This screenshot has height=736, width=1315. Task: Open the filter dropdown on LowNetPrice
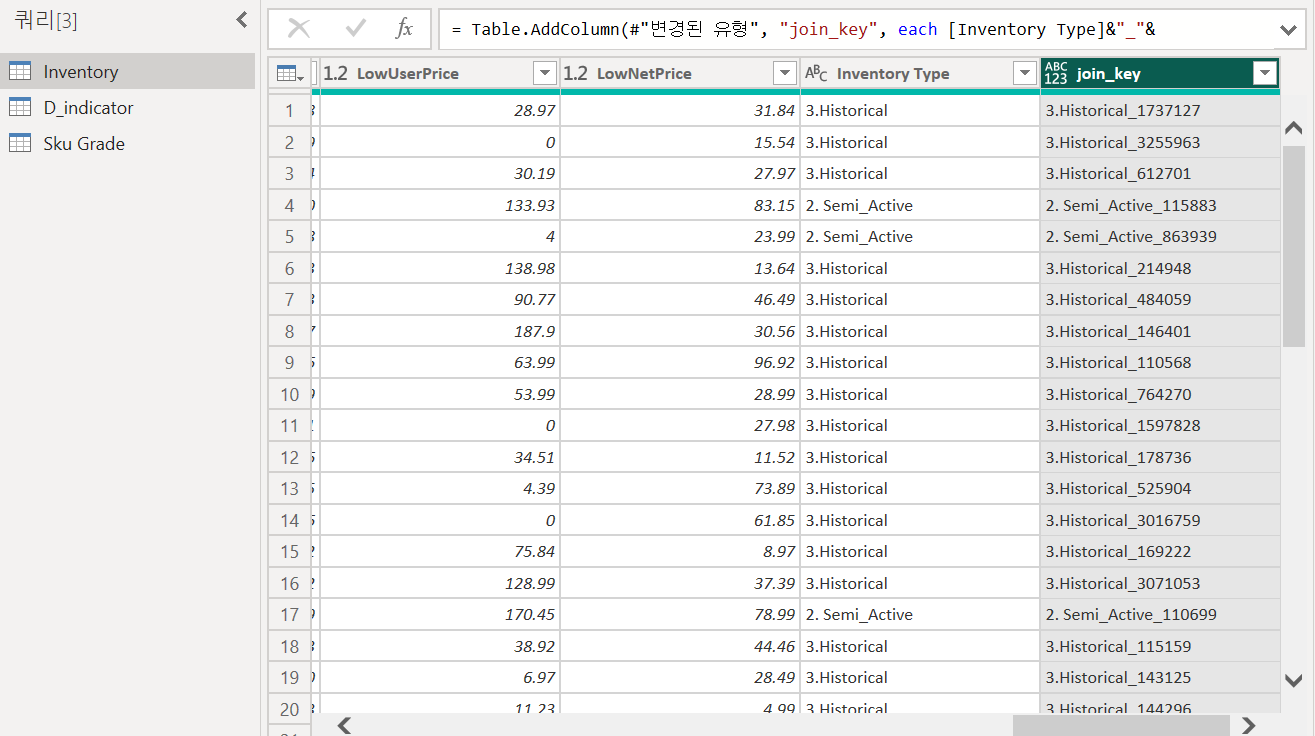[786, 72]
